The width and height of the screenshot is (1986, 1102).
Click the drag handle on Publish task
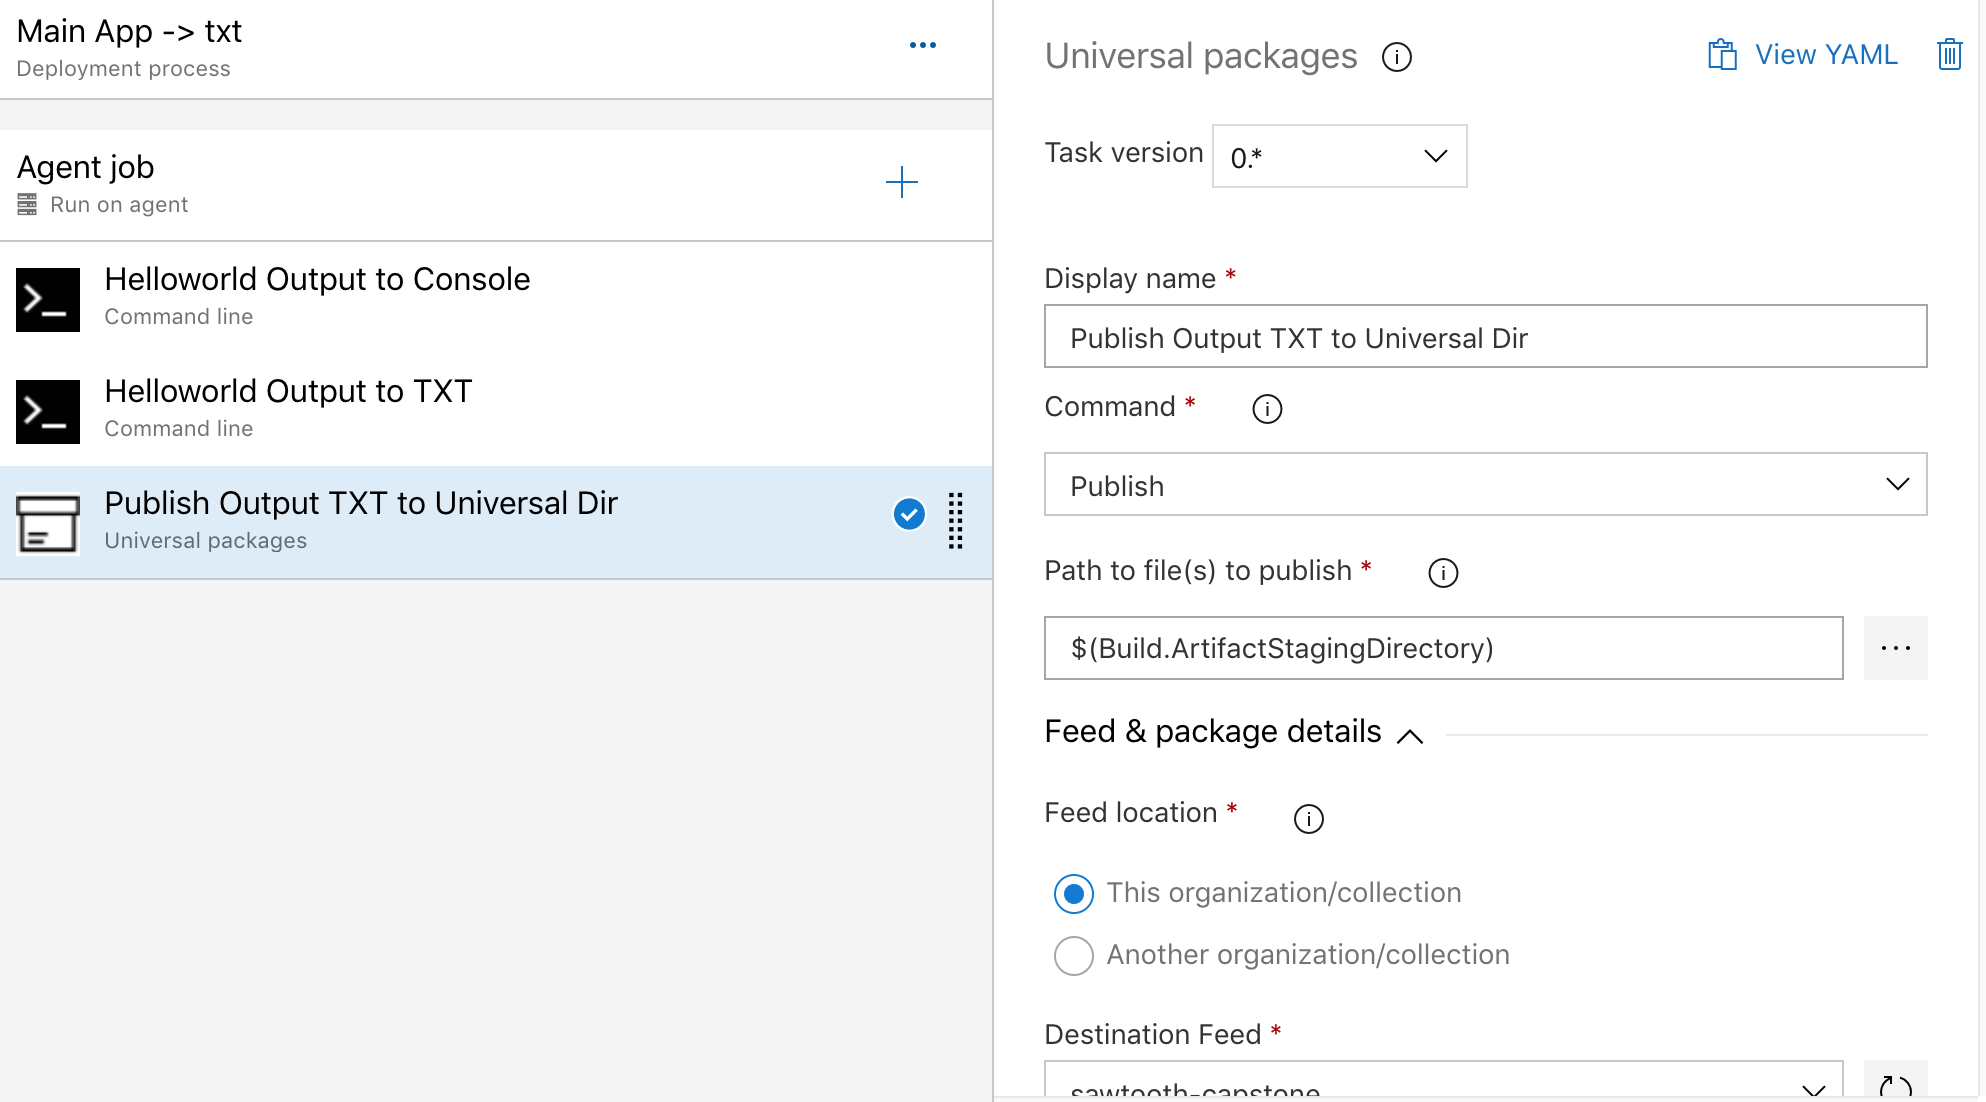[955, 520]
